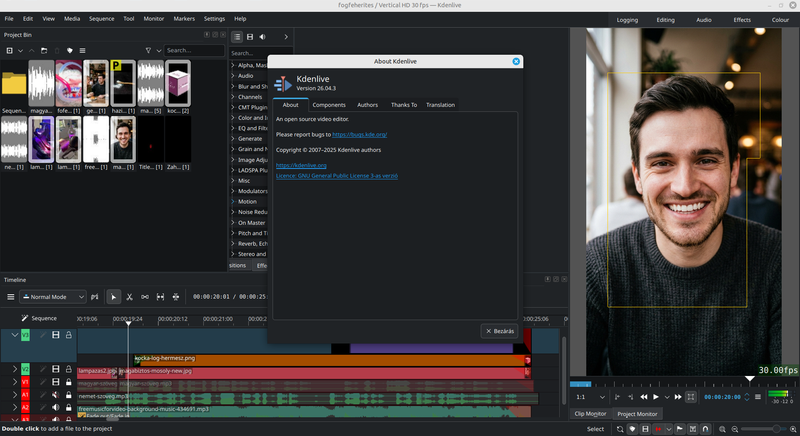This screenshot has width=800, height=436.
Task: Click the Sequence magic wand icon
Action: point(24,318)
